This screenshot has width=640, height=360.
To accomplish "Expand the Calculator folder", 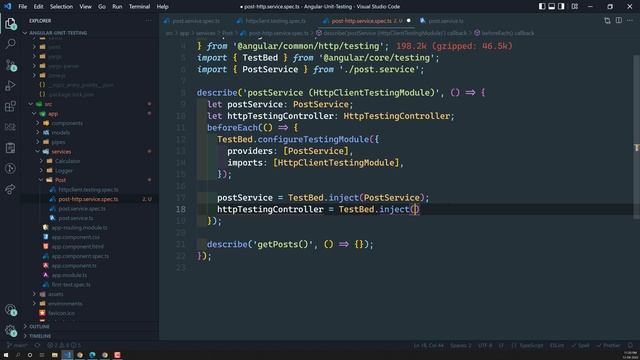I will tap(67, 161).
